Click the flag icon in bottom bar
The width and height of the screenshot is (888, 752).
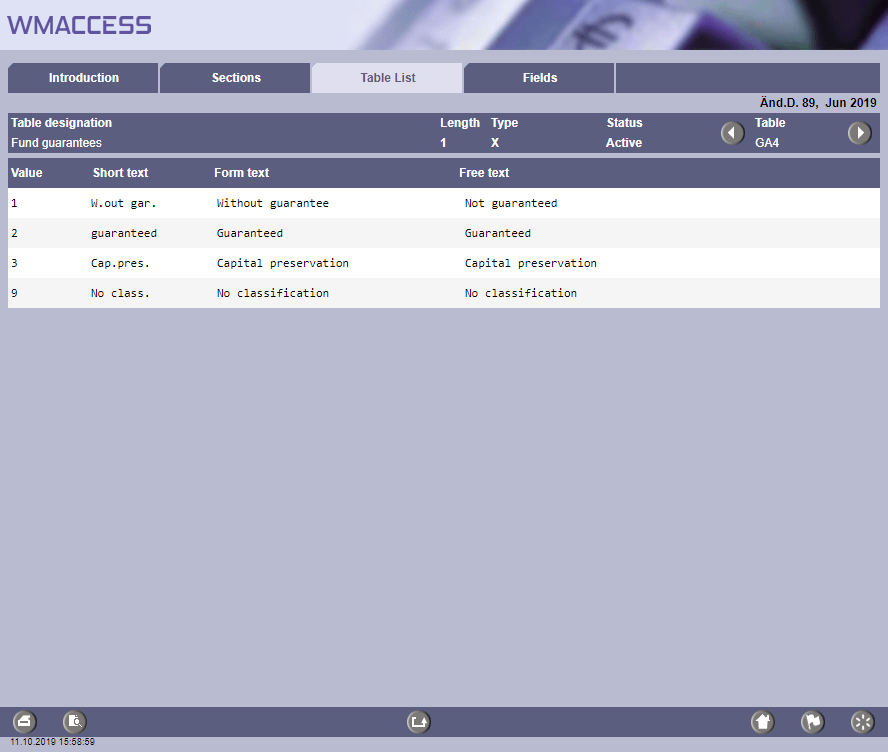[813, 721]
